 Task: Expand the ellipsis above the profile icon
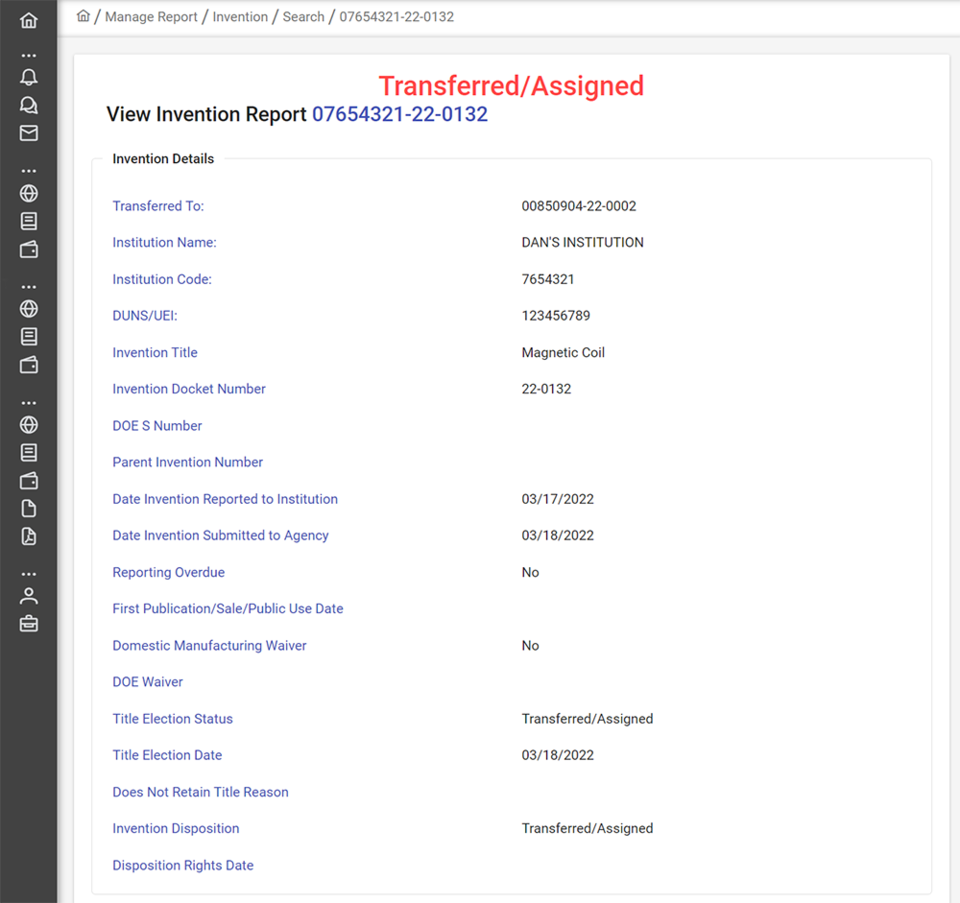28,573
